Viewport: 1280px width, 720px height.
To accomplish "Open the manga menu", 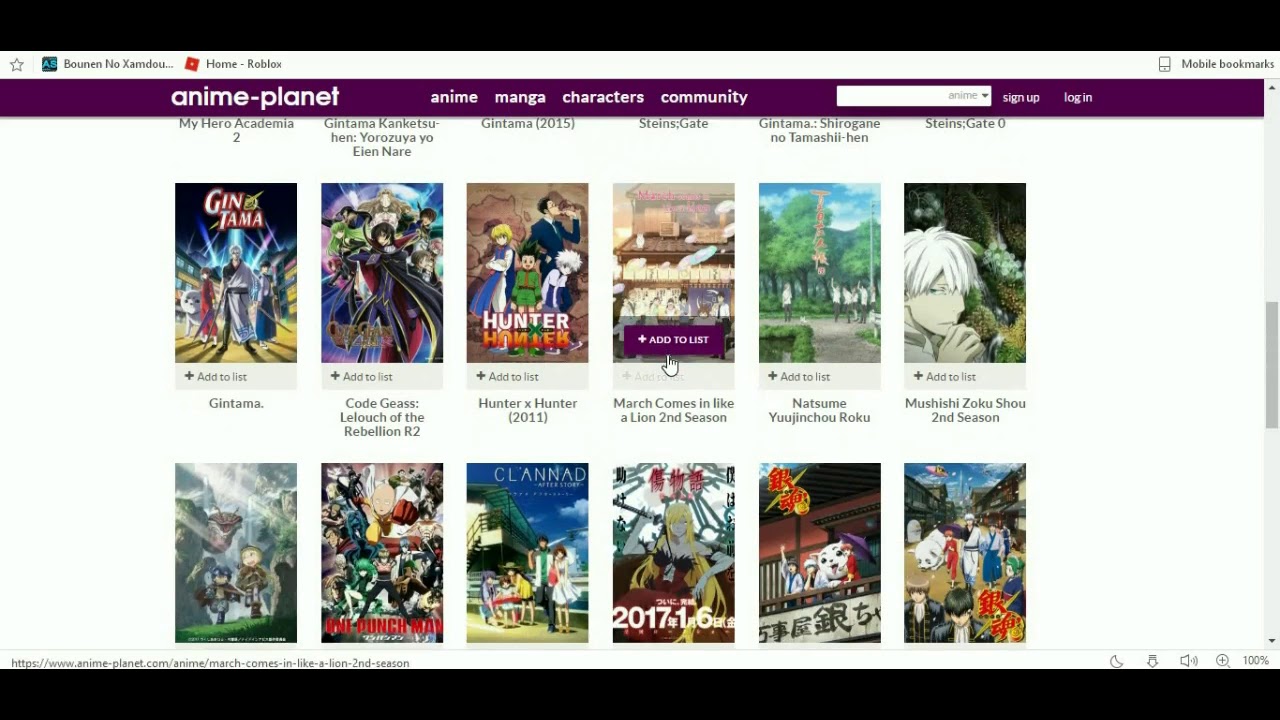I will [520, 97].
